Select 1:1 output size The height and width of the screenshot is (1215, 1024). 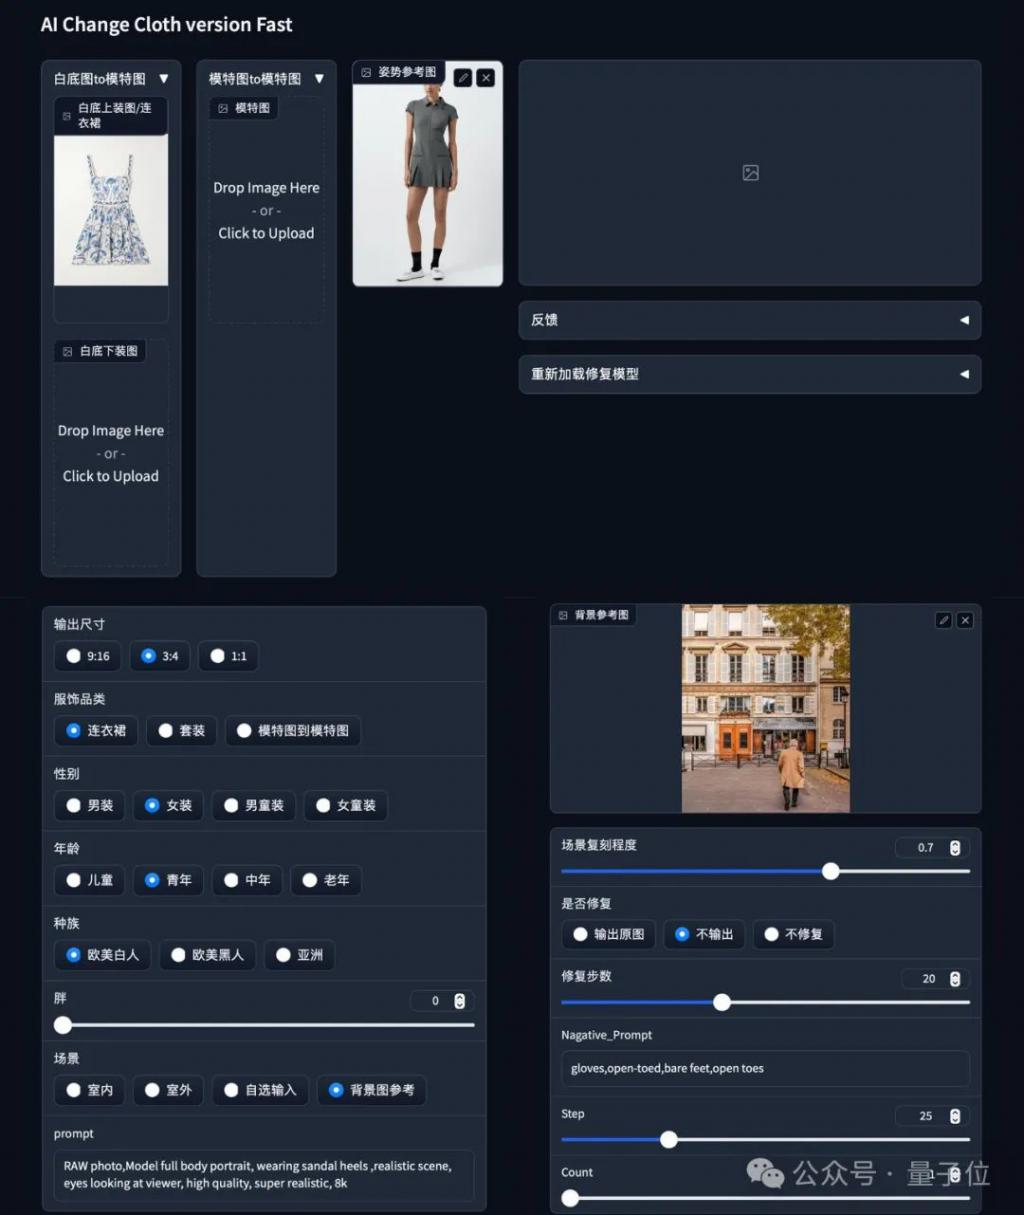[228, 656]
